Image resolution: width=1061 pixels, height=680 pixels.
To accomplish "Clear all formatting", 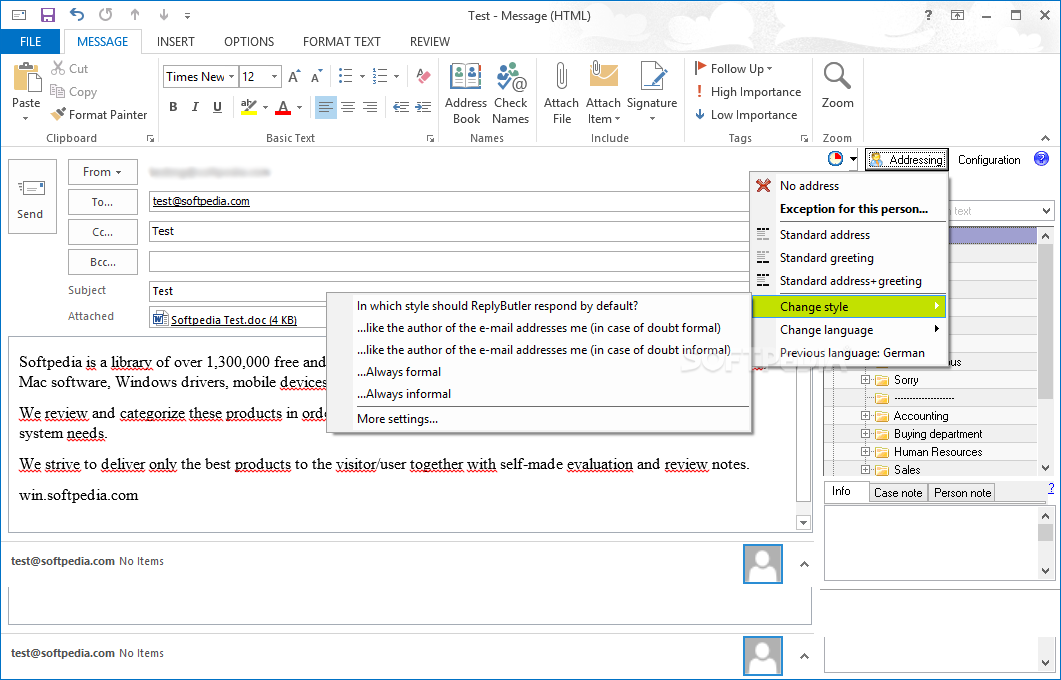I will pyautogui.click(x=424, y=76).
